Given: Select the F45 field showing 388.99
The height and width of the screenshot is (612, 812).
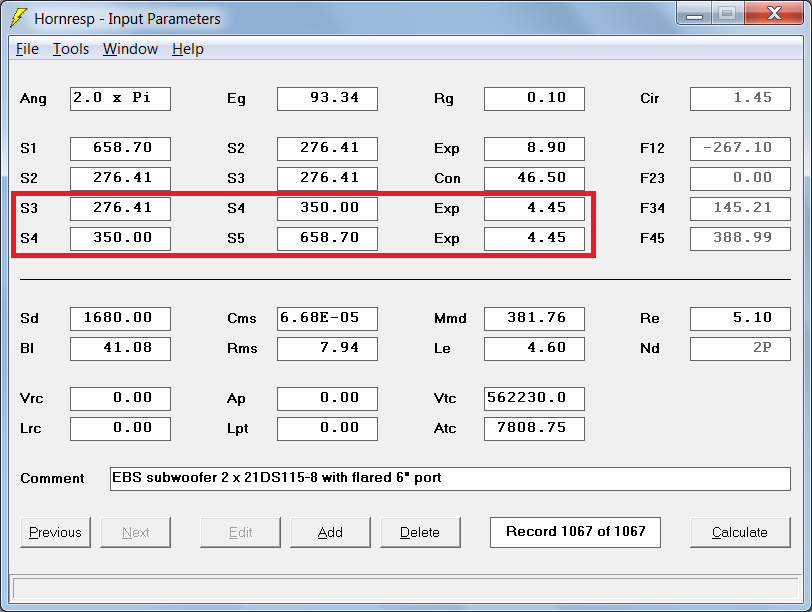Looking at the screenshot, I should (741, 239).
